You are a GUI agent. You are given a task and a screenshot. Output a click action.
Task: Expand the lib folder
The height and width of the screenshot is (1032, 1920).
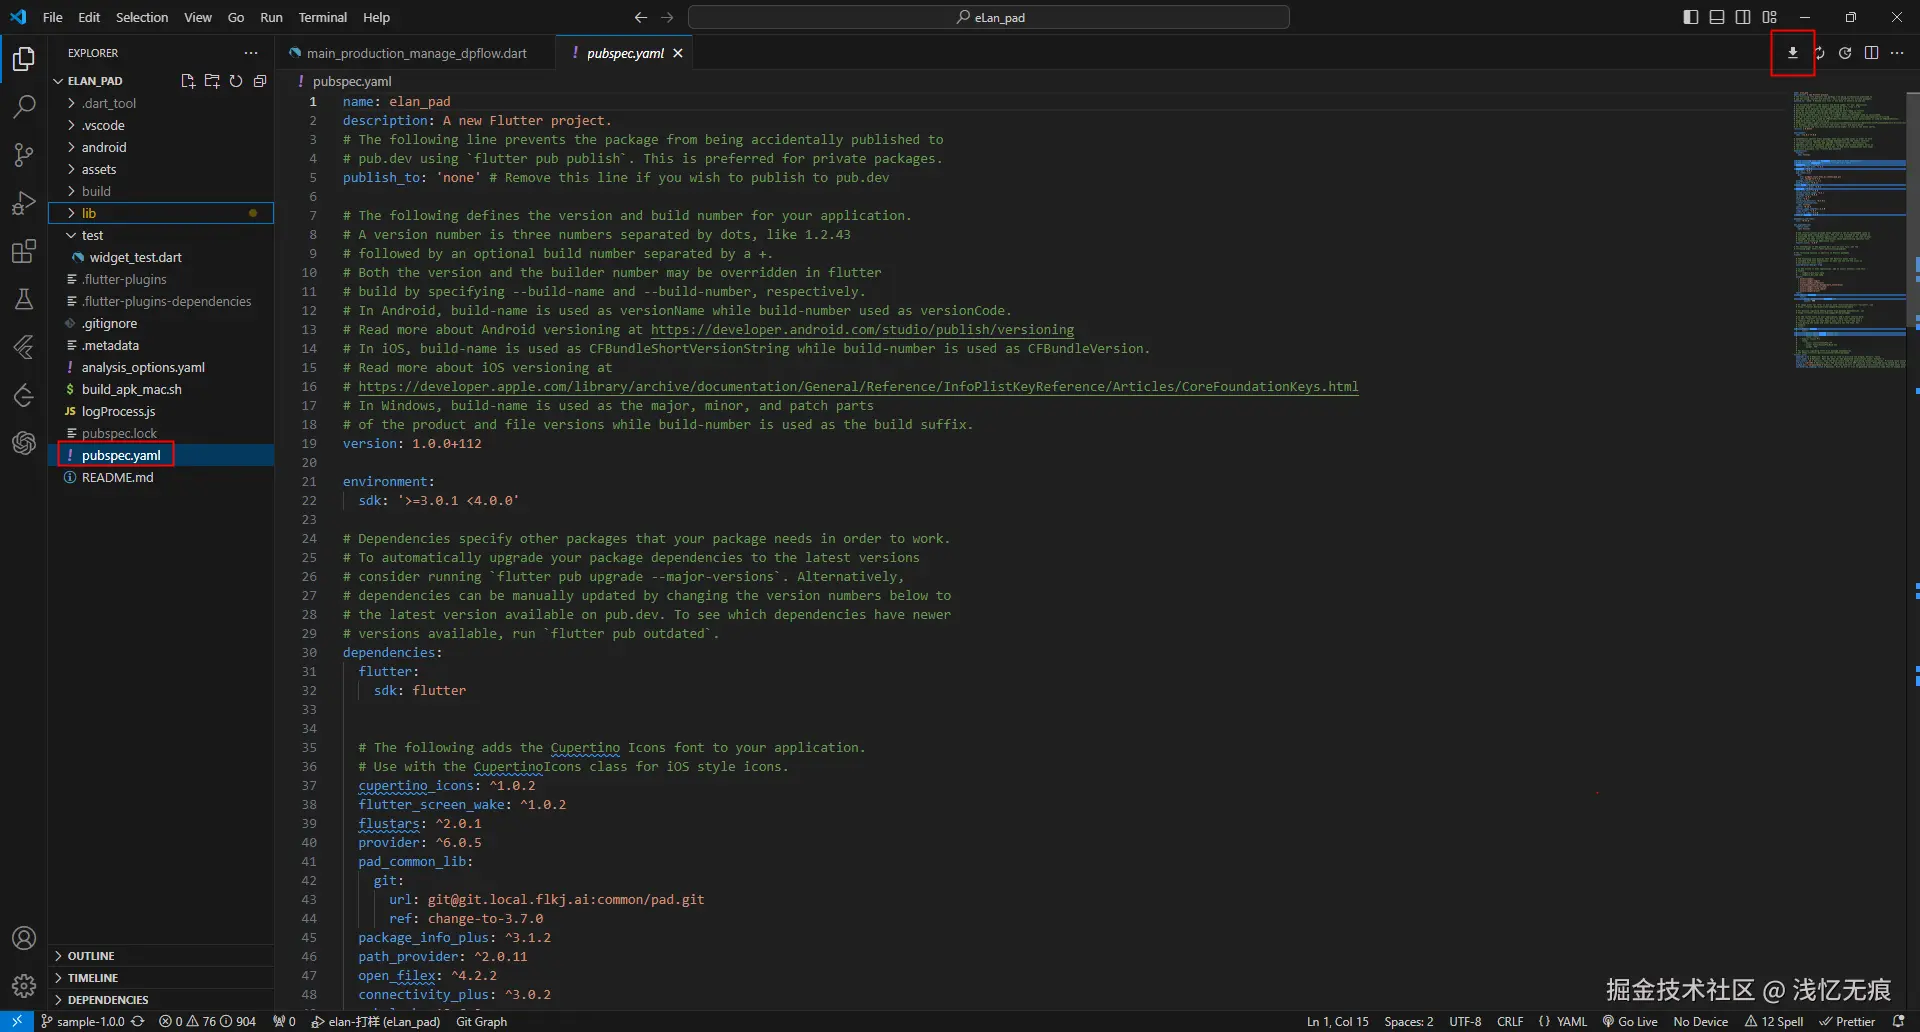tap(89, 213)
